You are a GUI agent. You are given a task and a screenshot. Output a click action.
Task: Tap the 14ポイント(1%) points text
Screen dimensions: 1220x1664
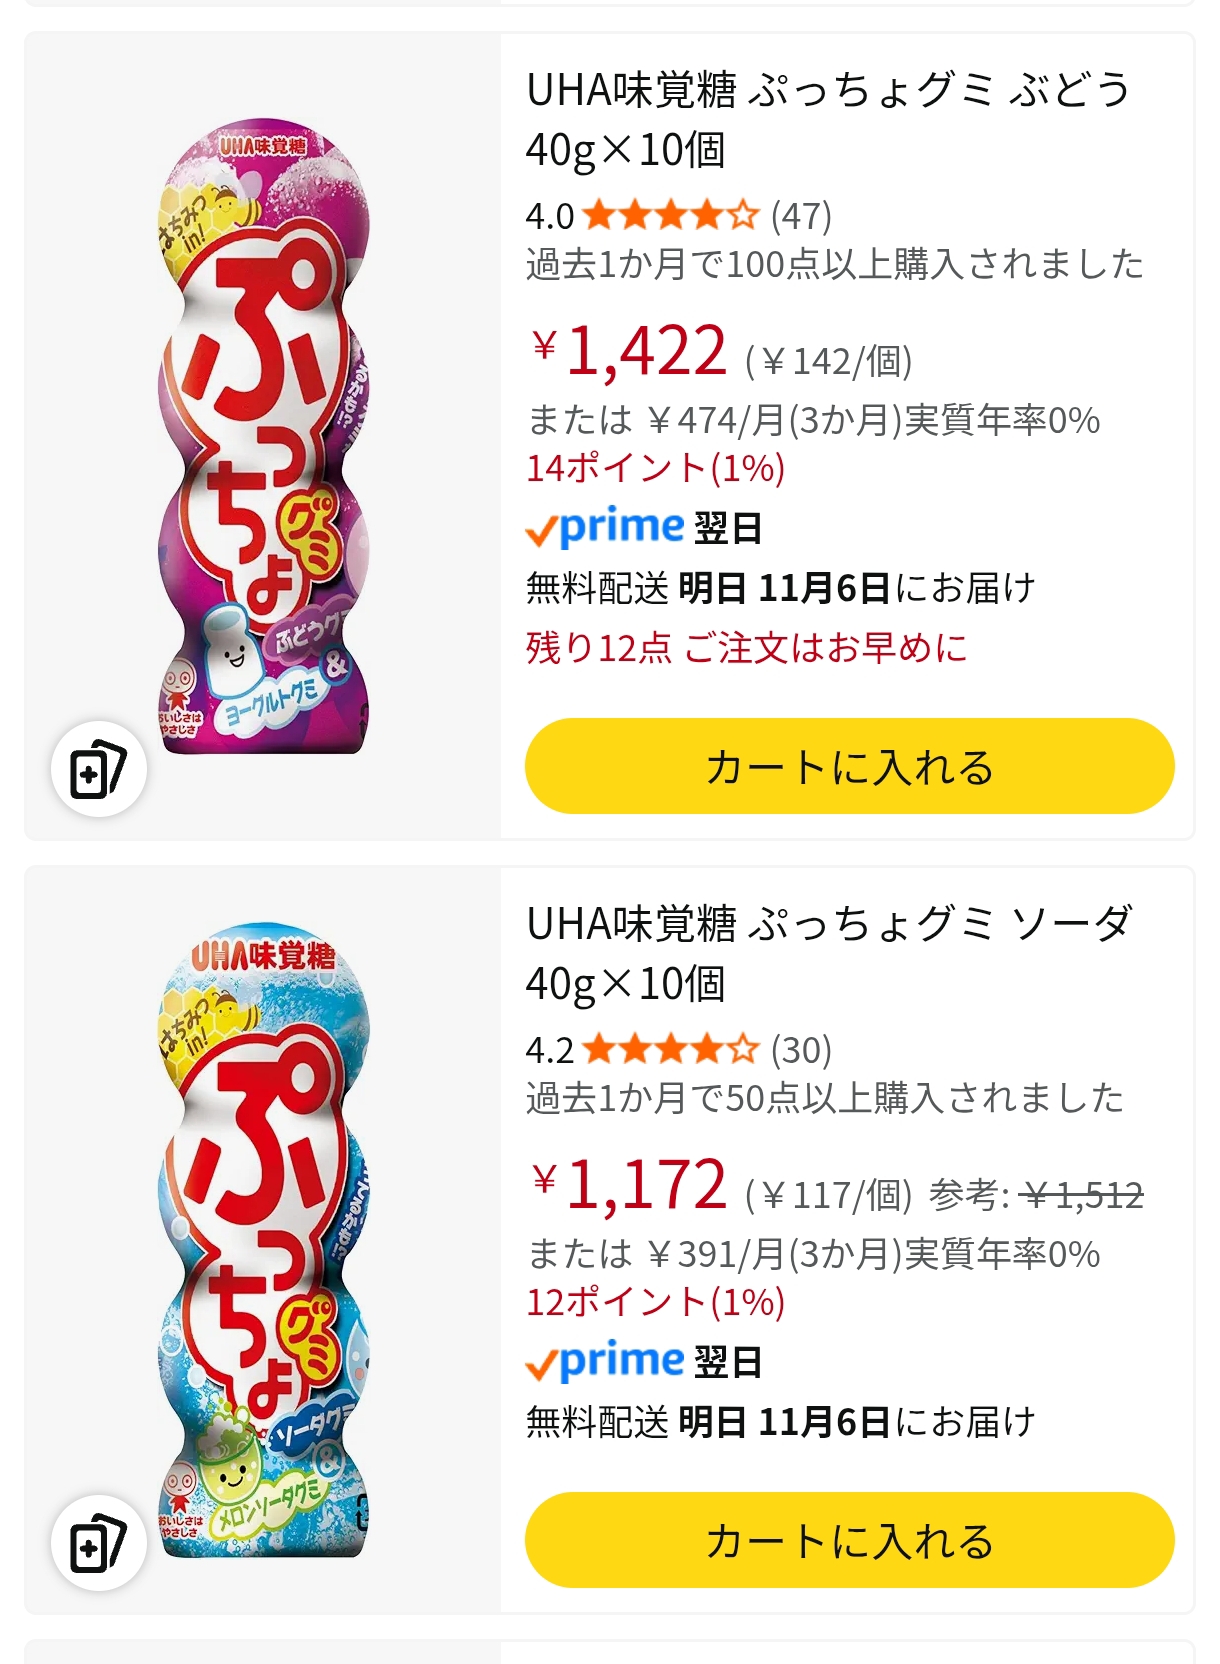[655, 468]
